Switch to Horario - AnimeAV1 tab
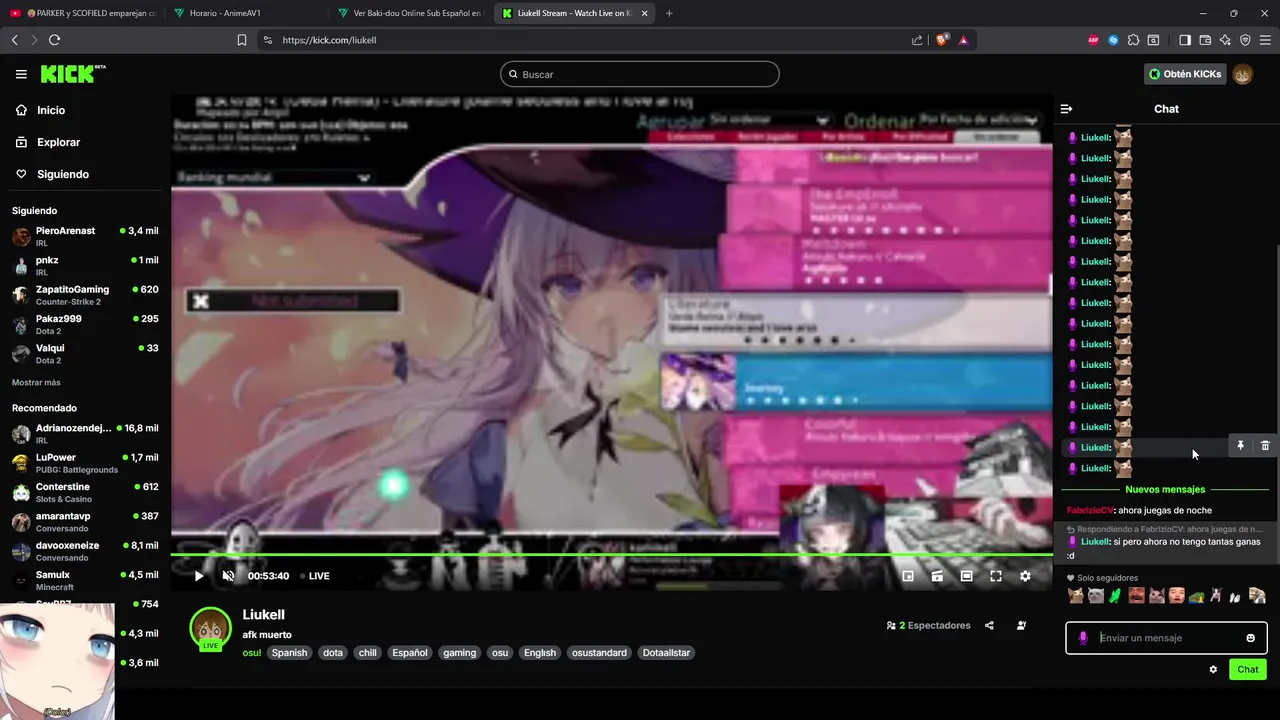 (246, 13)
